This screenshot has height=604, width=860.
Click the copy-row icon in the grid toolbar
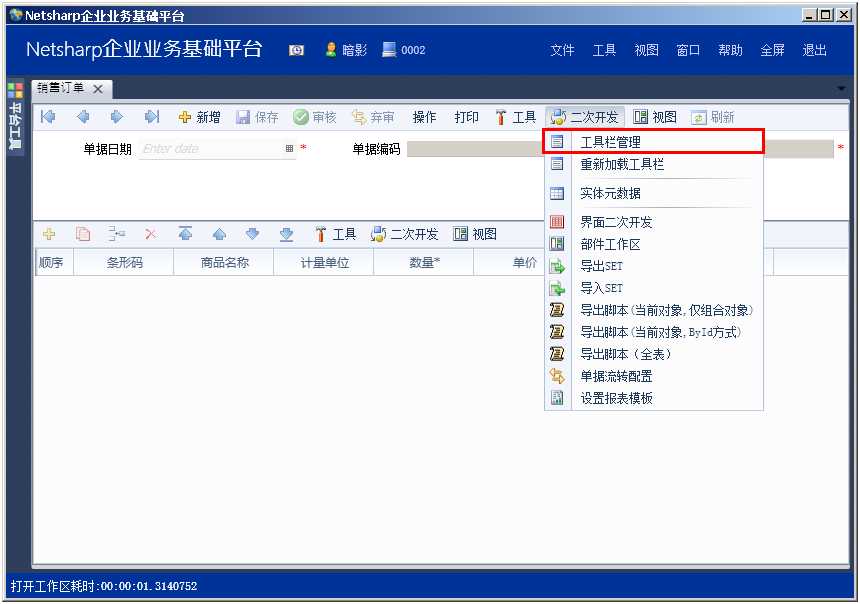click(84, 233)
